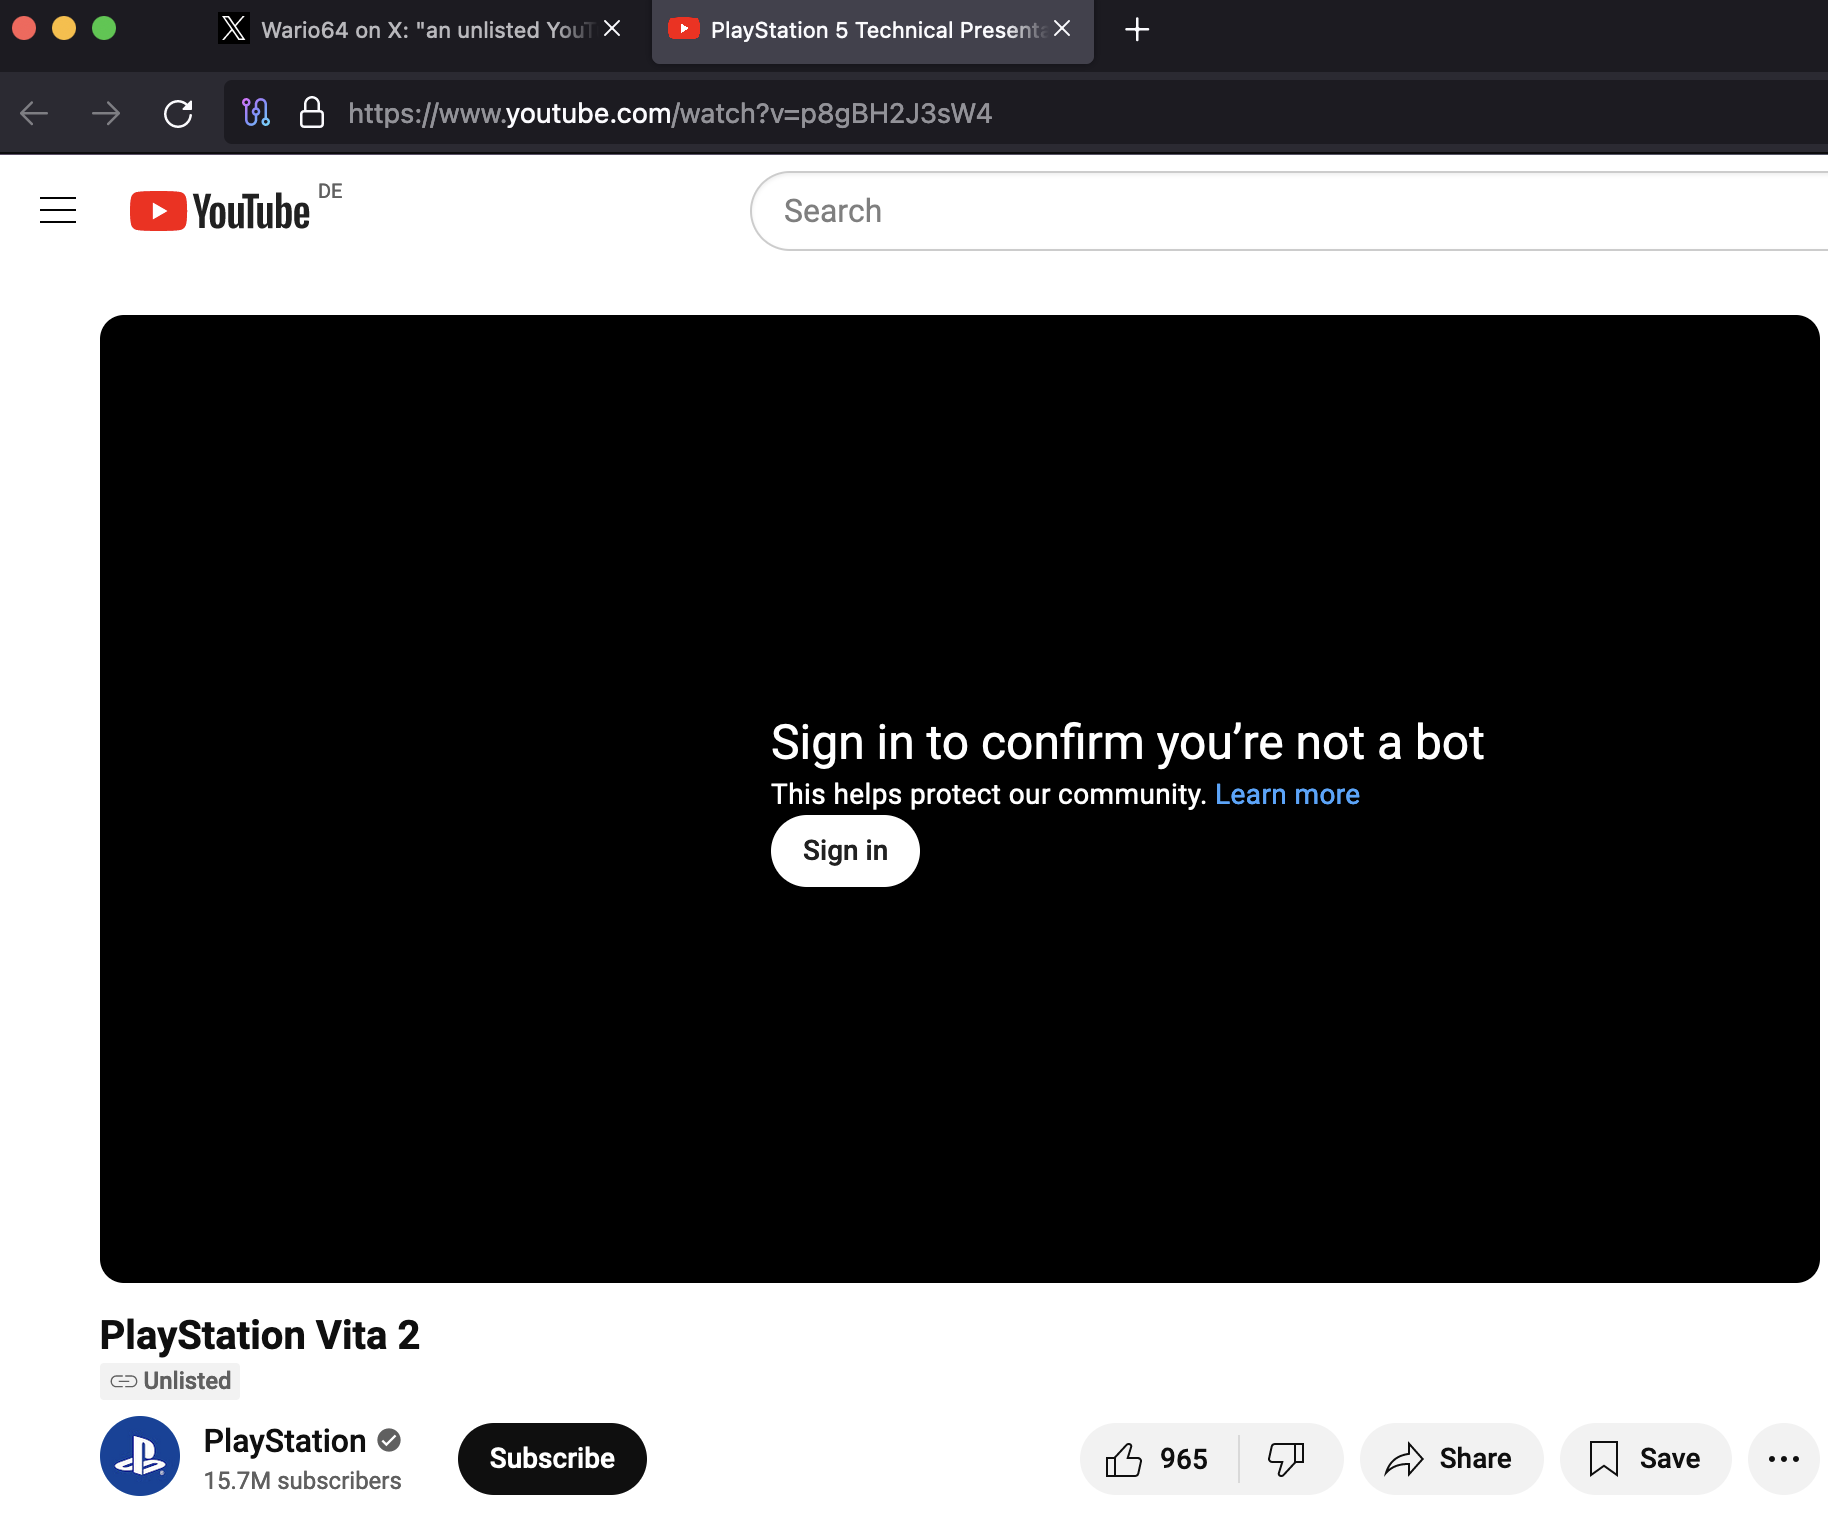Open the site lock security icon
This screenshot has width=1828, height=1518.
[x=312, y=113]
